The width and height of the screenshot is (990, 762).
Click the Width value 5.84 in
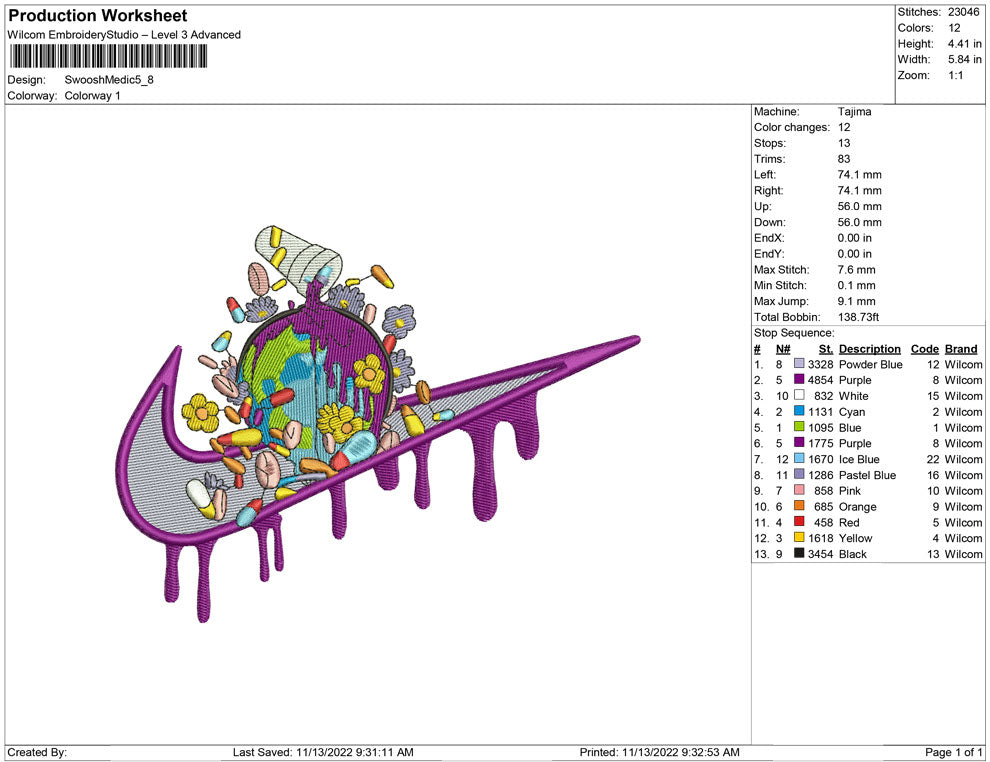pyautogui.click(x=964, y=59)
